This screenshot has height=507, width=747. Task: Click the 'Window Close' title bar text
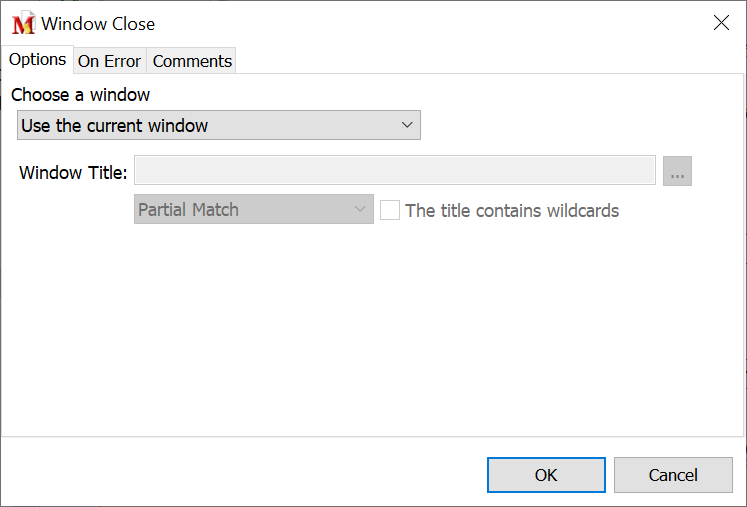click(x=98, y=24)
